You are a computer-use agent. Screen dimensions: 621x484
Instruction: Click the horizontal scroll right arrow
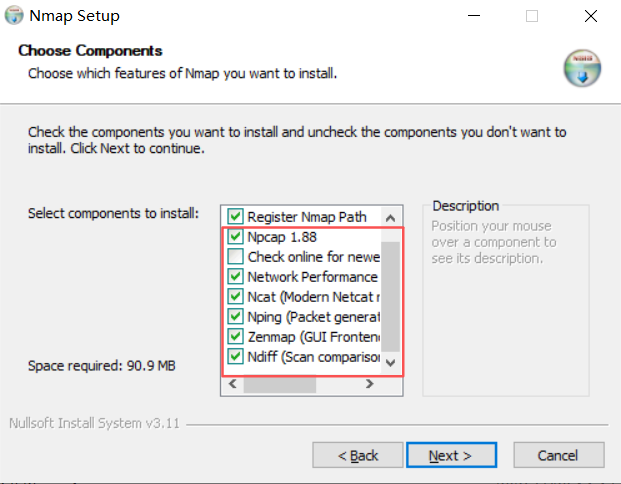[x=370, y=383]
